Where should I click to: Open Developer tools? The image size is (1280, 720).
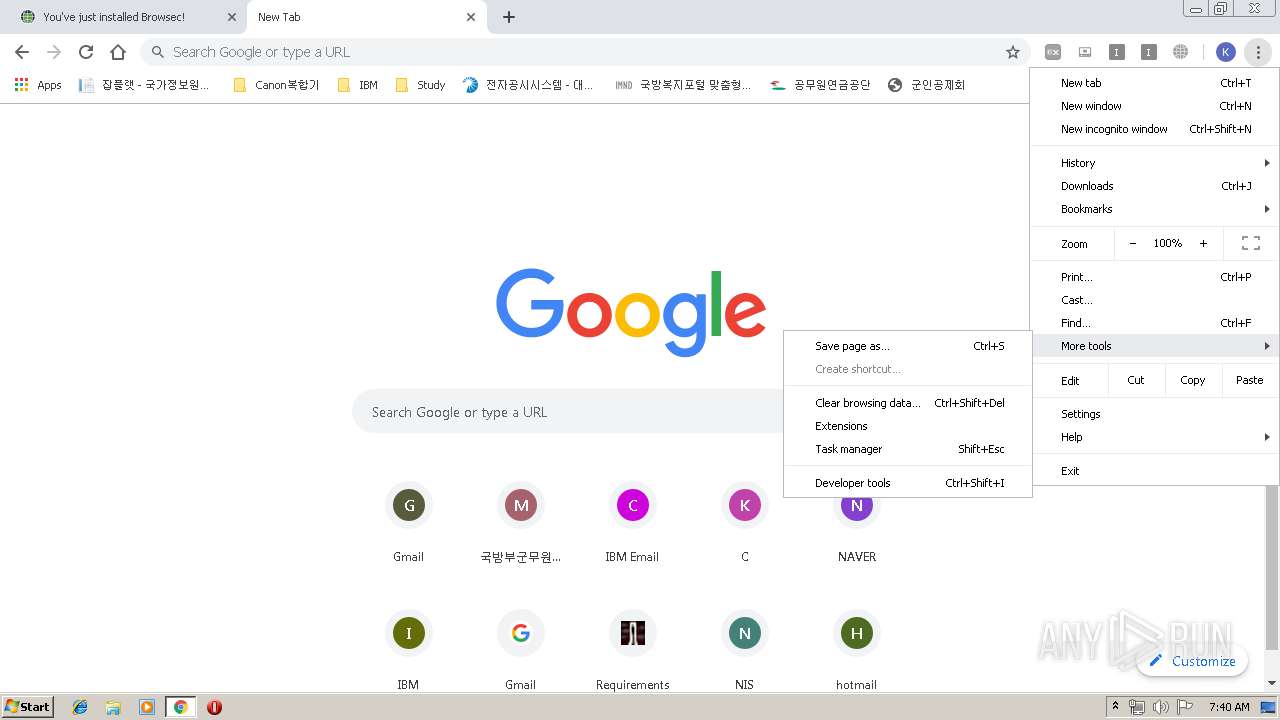(908, 483)
